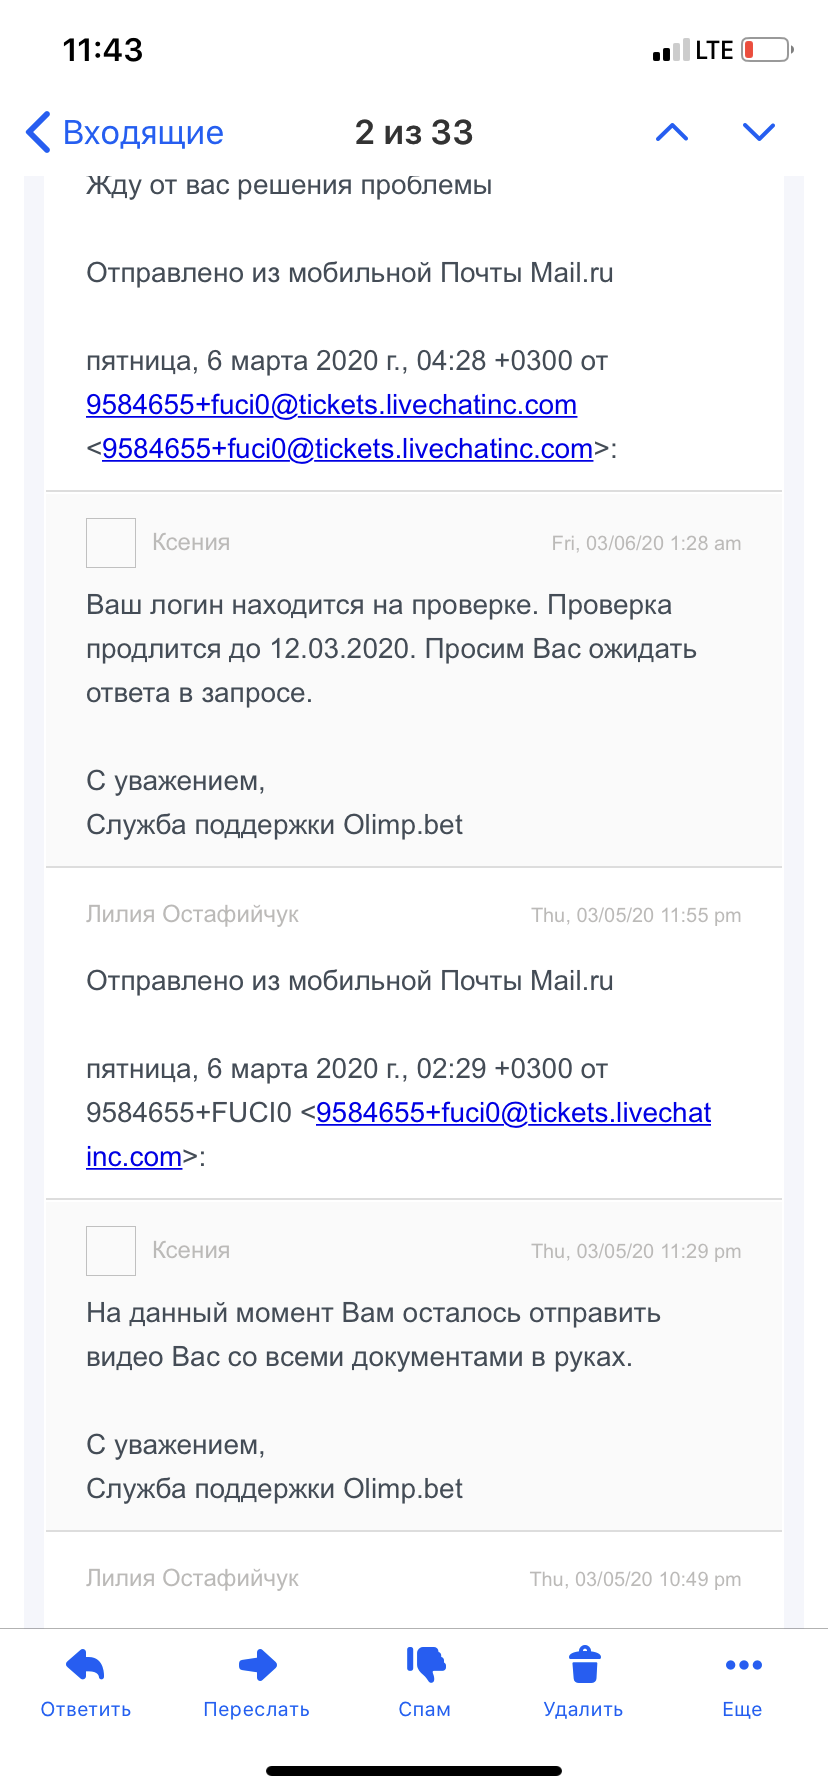Viewport: 828px width, 1792px height.
Task: Tap the wrapped tickets.livechat inc.com link
Action: tap(513, 1113)
